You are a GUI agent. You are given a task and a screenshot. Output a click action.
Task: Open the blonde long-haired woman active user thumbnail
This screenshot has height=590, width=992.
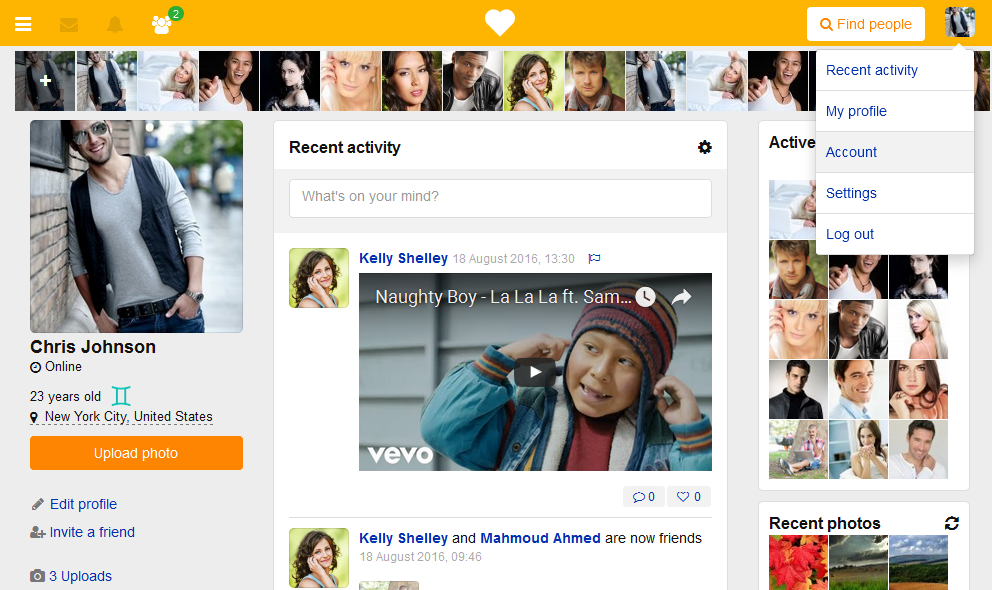click(919, 329)
